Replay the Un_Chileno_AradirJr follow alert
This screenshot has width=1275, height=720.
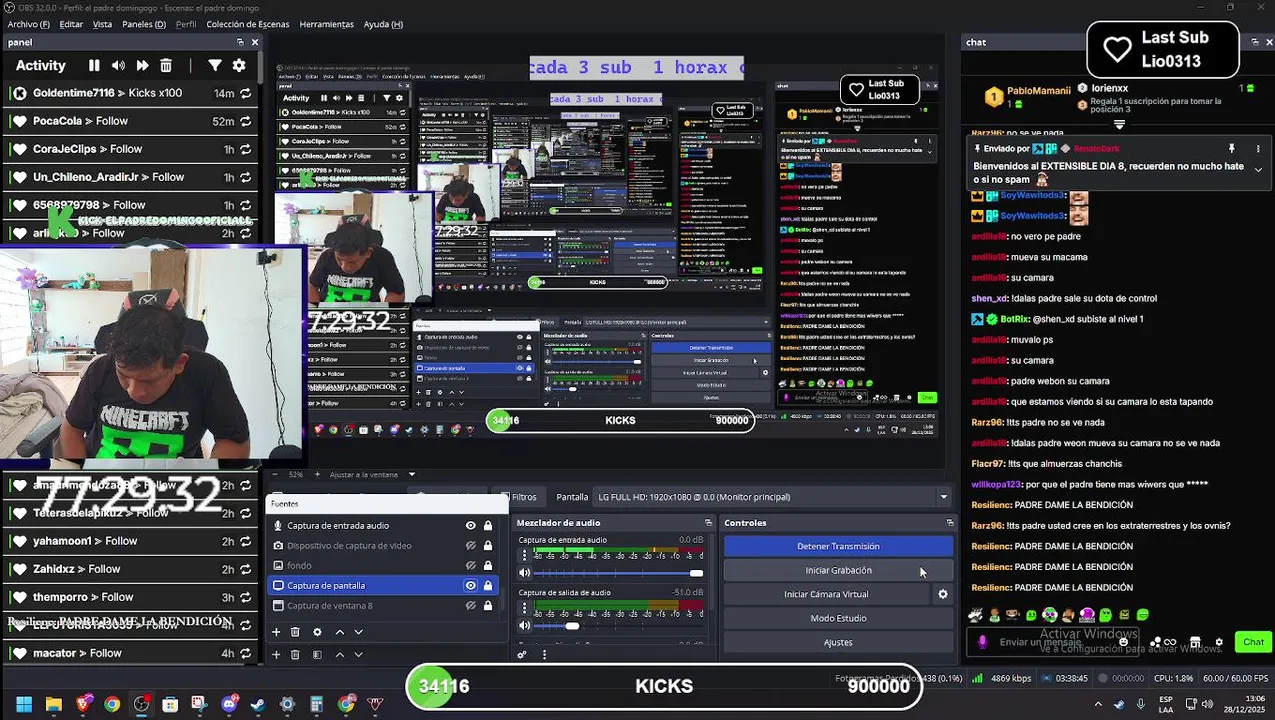245,177
